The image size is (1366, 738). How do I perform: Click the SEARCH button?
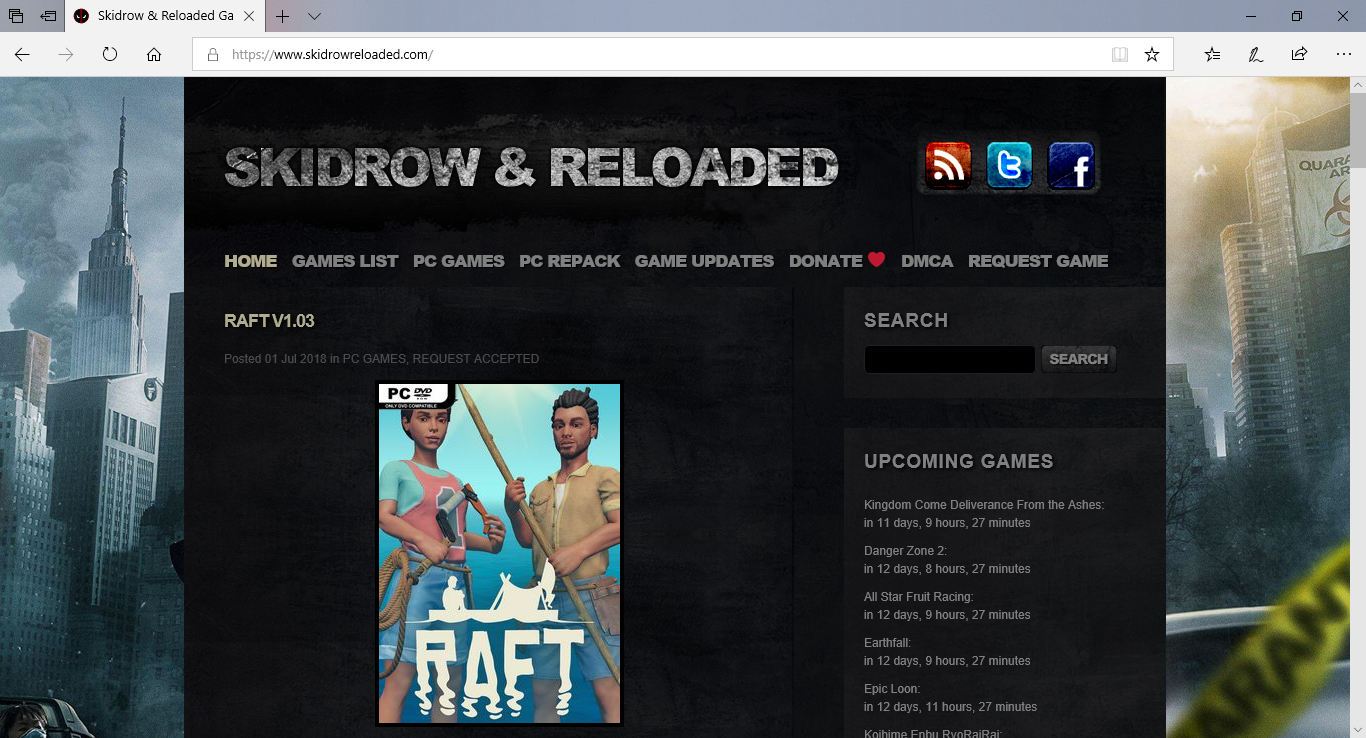[x=1079, y=359]
